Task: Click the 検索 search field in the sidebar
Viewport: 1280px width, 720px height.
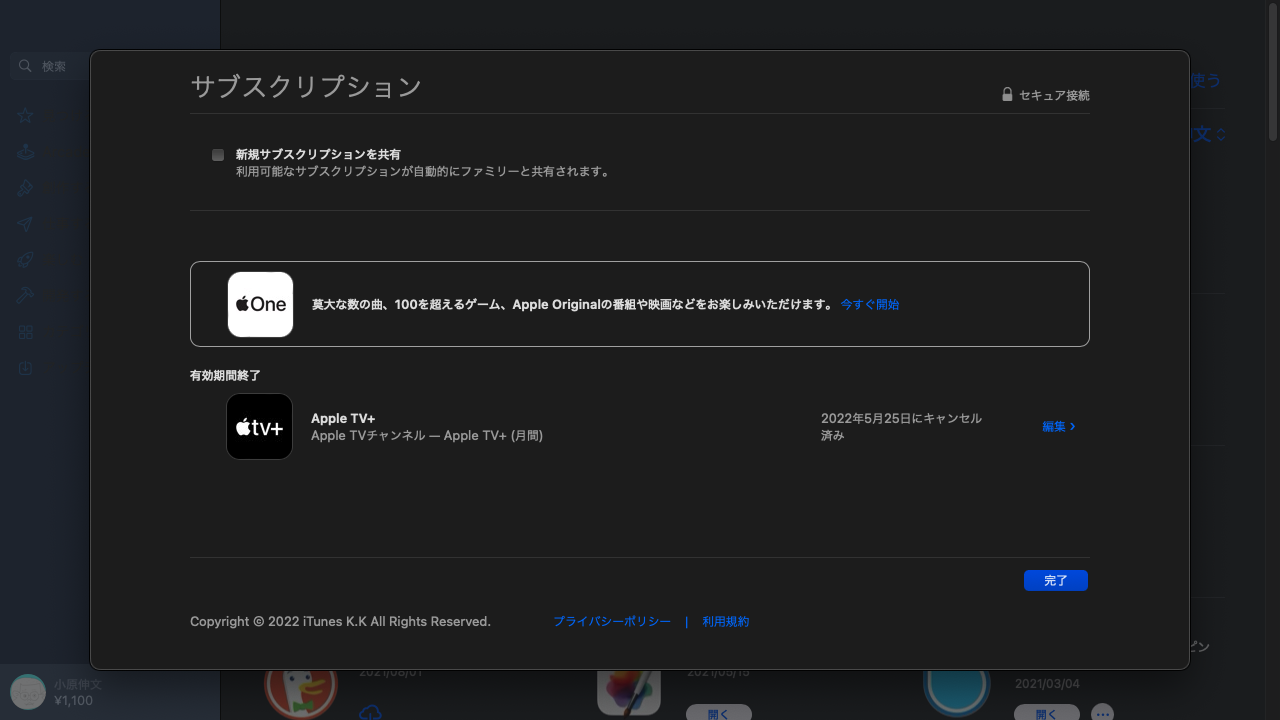Action: tap(50, 66)
